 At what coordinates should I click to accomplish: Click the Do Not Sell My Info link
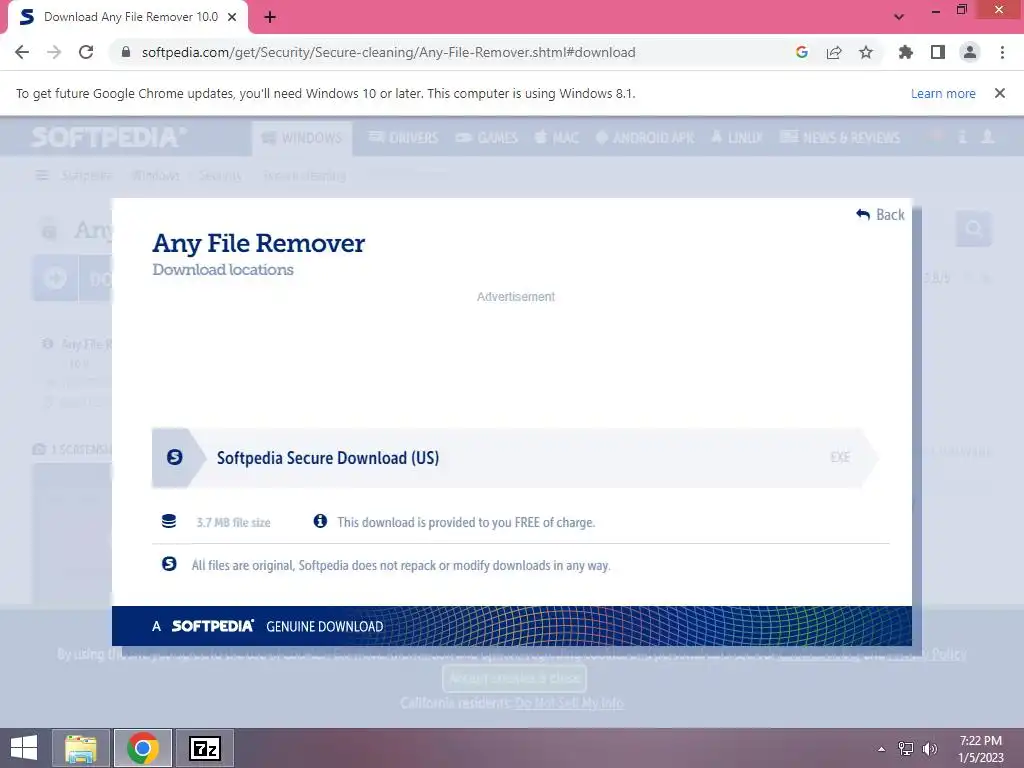coord(569,703)
